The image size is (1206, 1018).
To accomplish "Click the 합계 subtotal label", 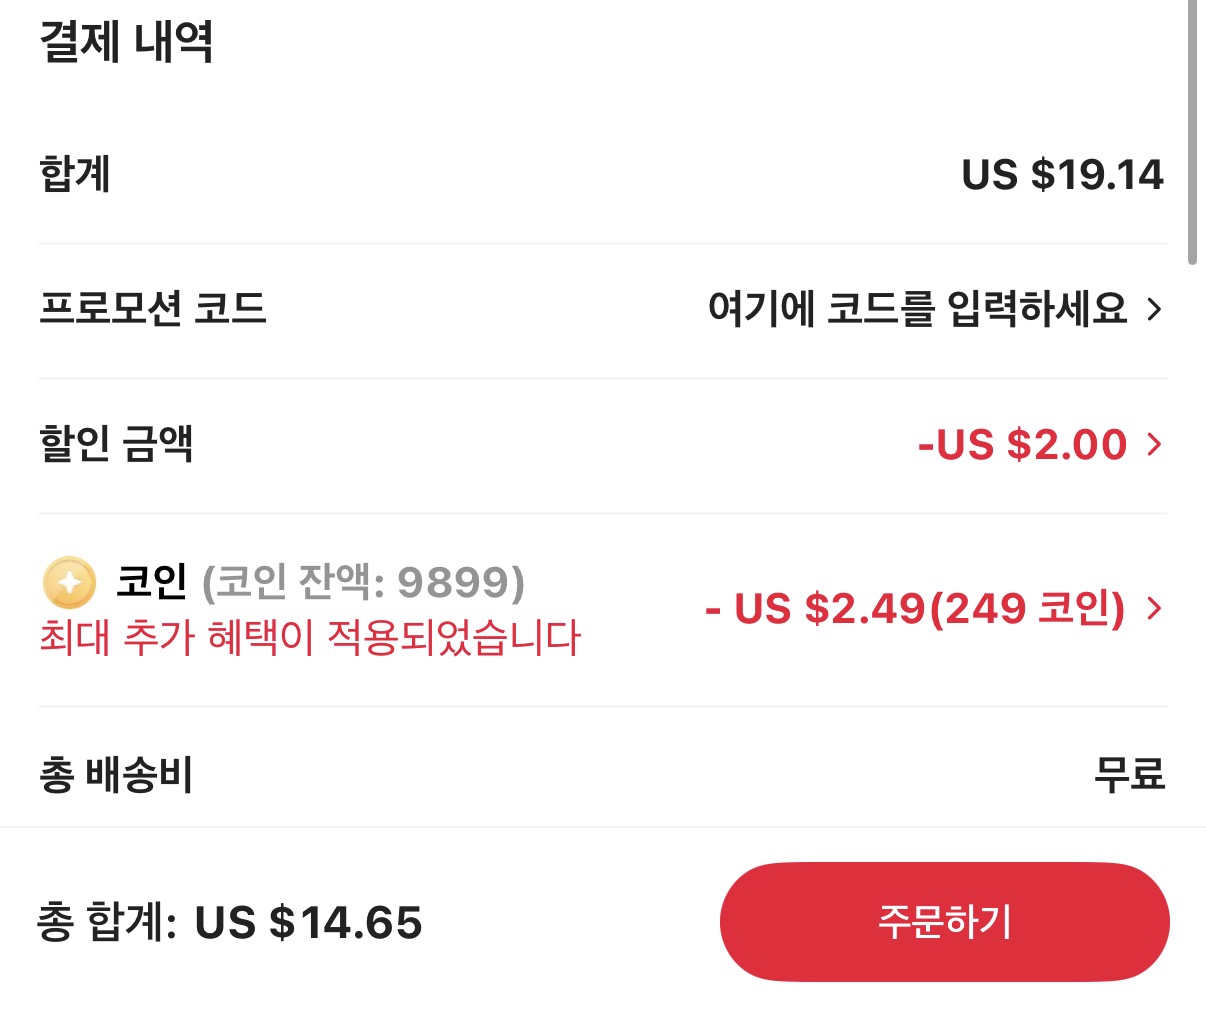I will (75, 174).
